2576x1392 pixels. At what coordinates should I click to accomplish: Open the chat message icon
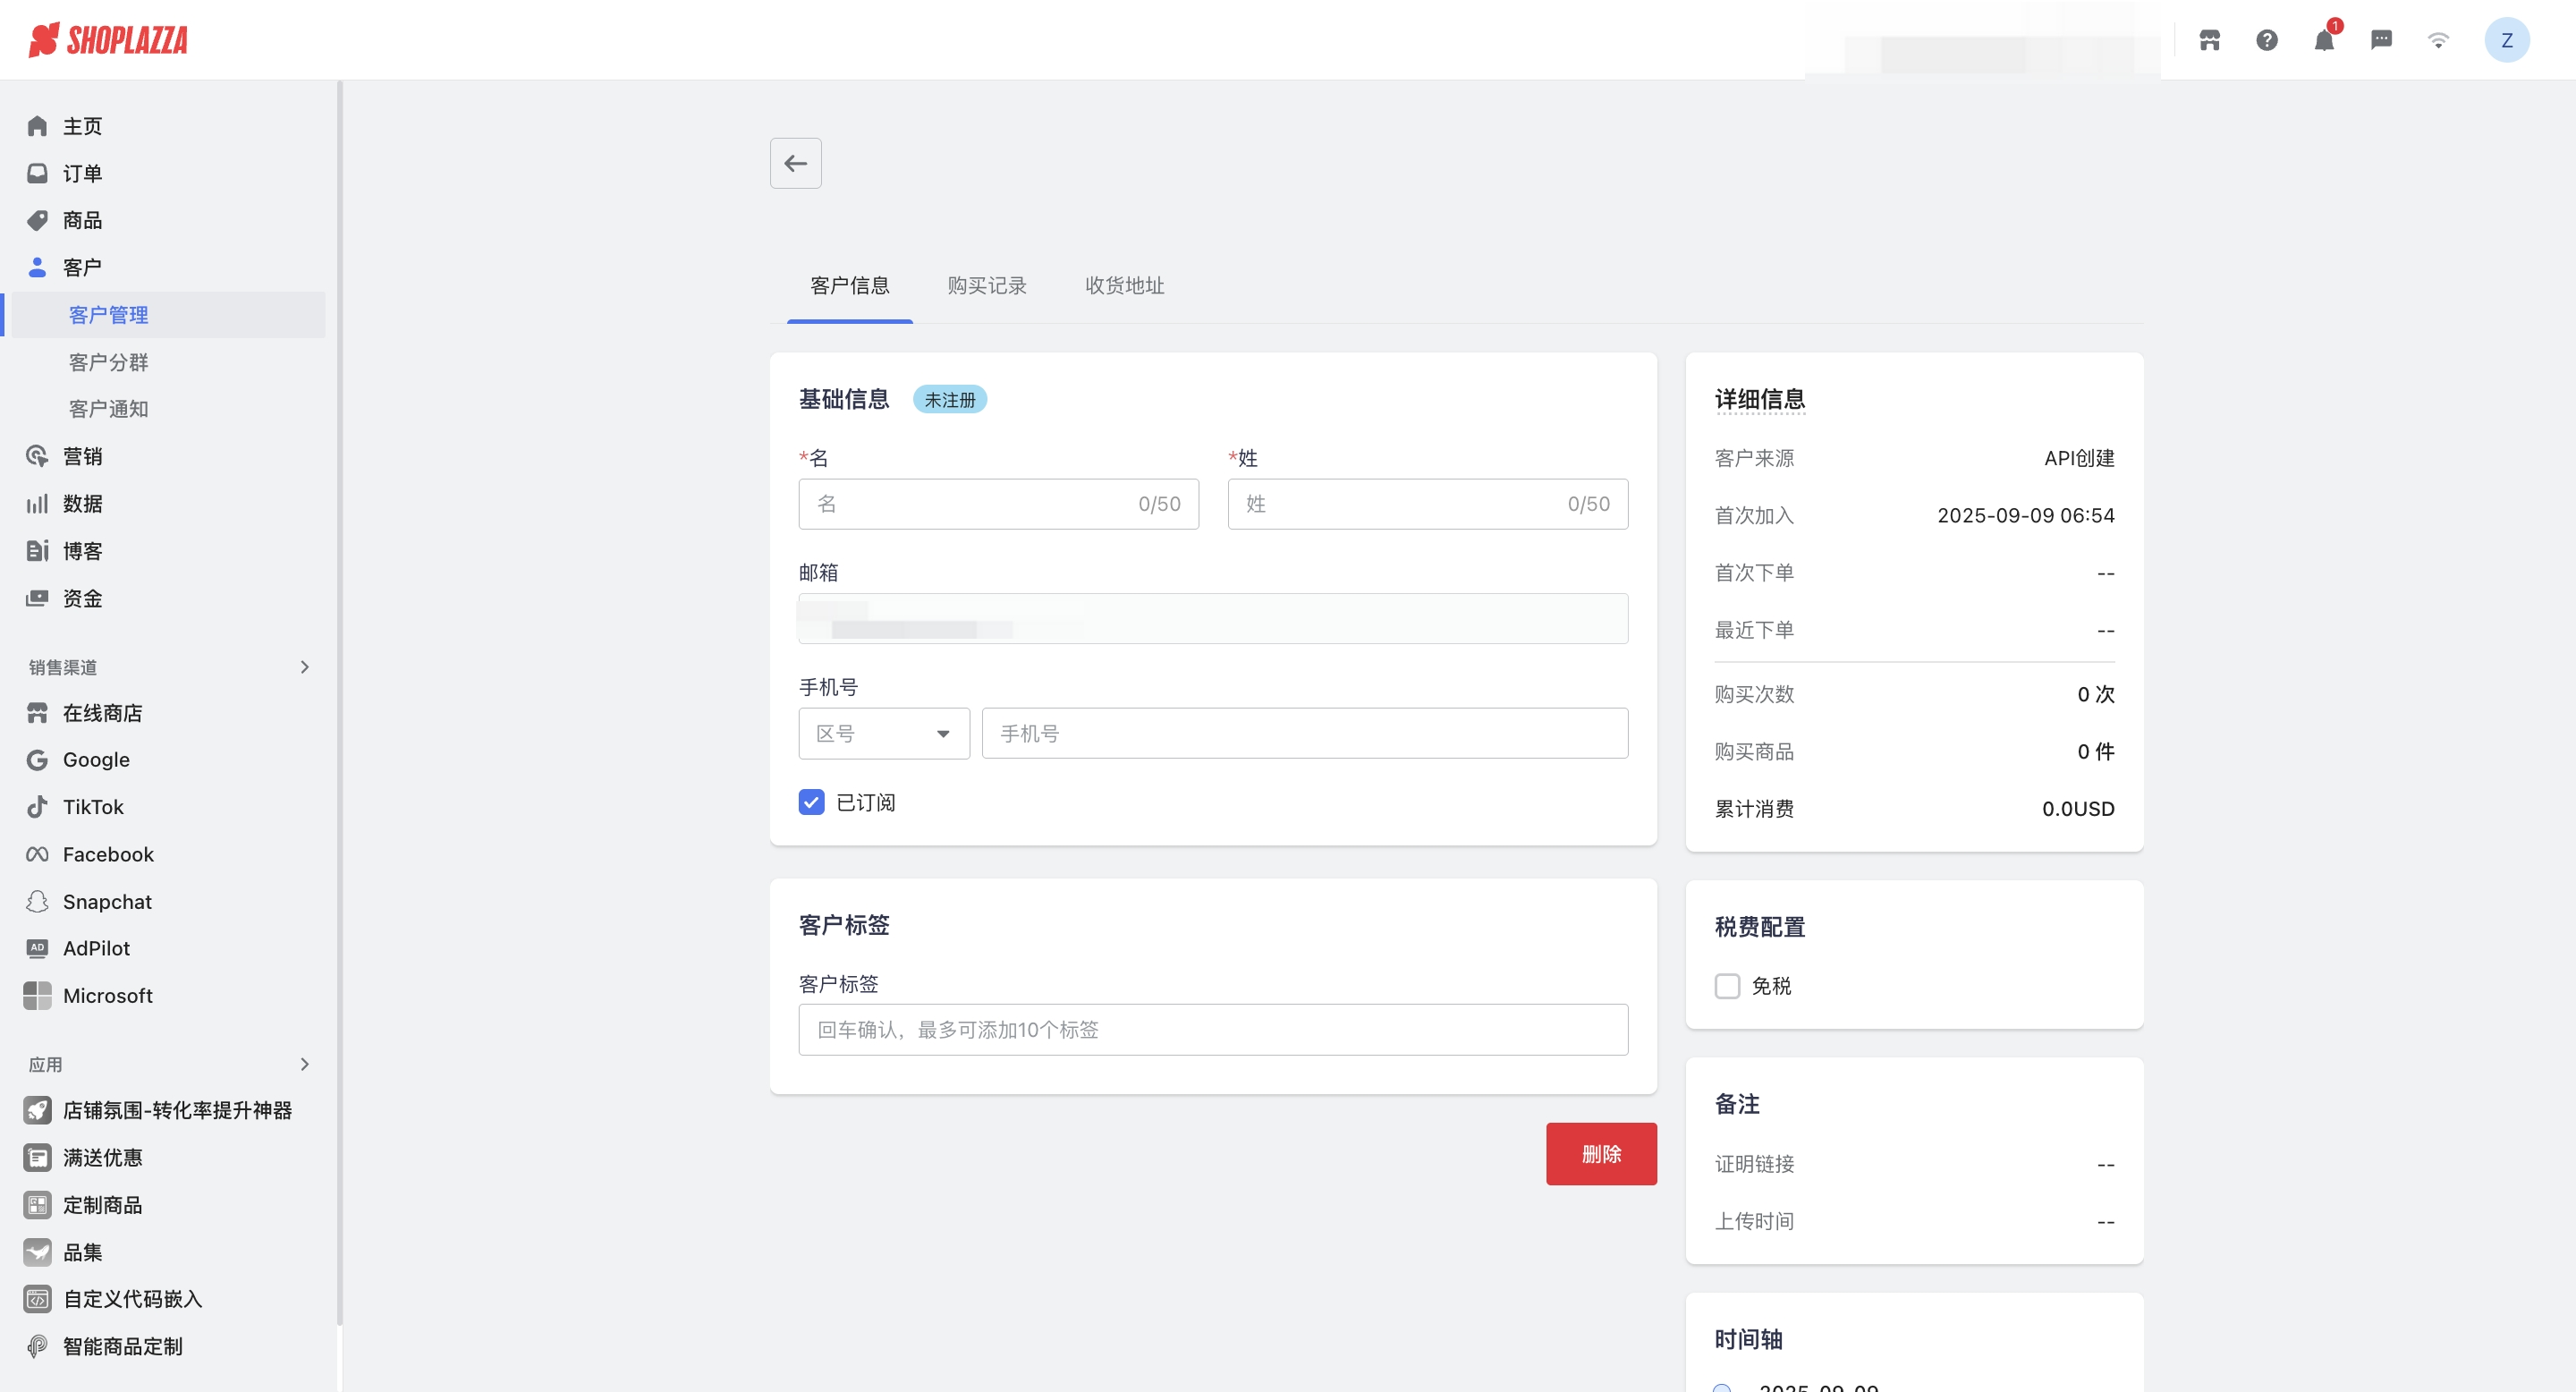(2381, 40)
